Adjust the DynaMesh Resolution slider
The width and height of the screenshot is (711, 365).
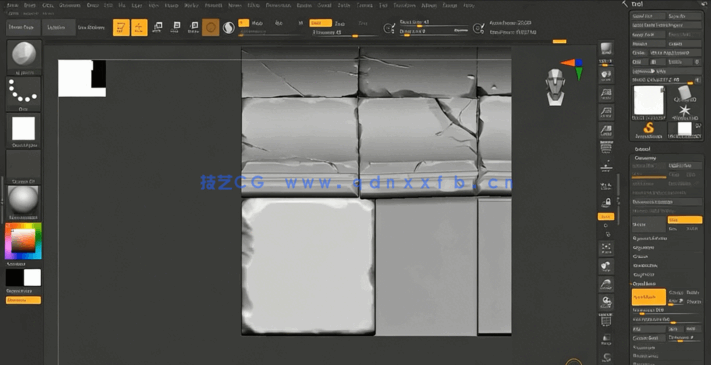667,312
